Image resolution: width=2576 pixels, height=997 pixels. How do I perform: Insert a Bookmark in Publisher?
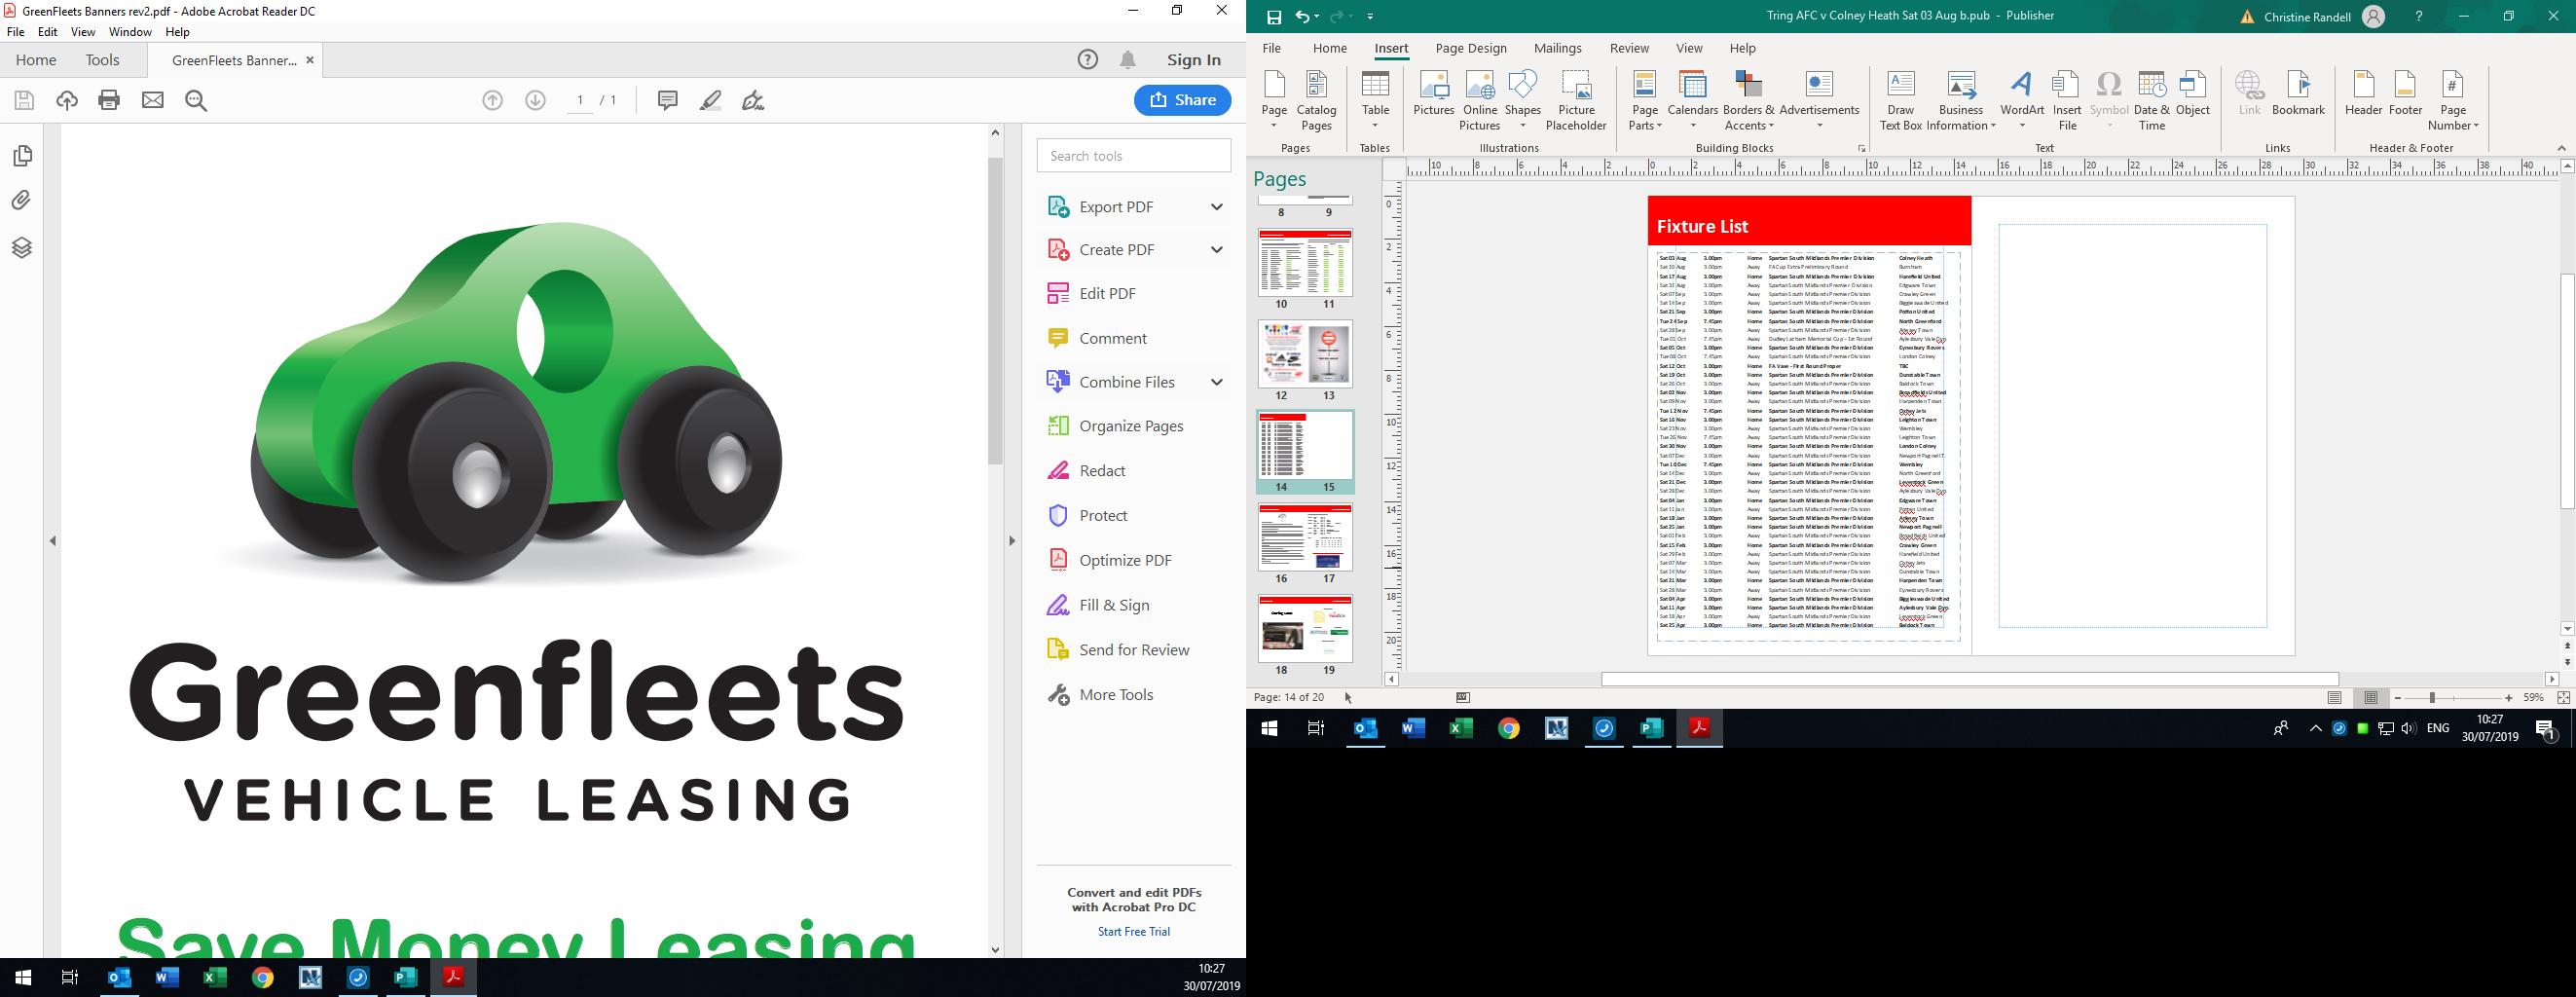pyautogui.click(x=2298, y=94)
